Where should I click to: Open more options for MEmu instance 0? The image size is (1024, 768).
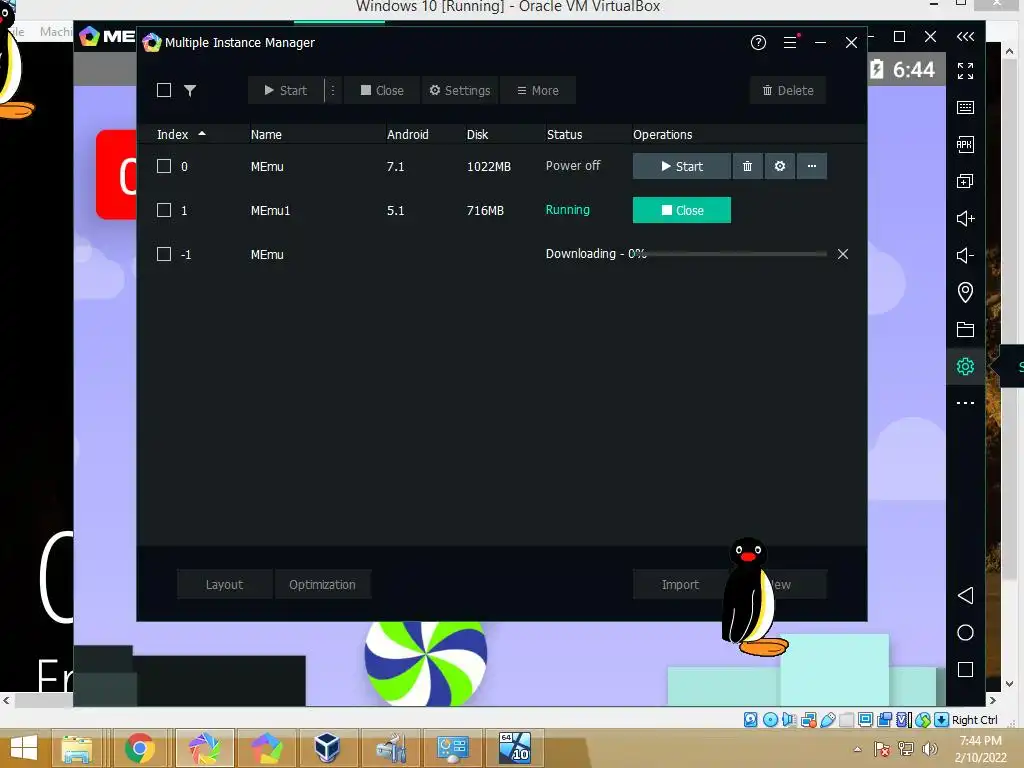point(812,166)
